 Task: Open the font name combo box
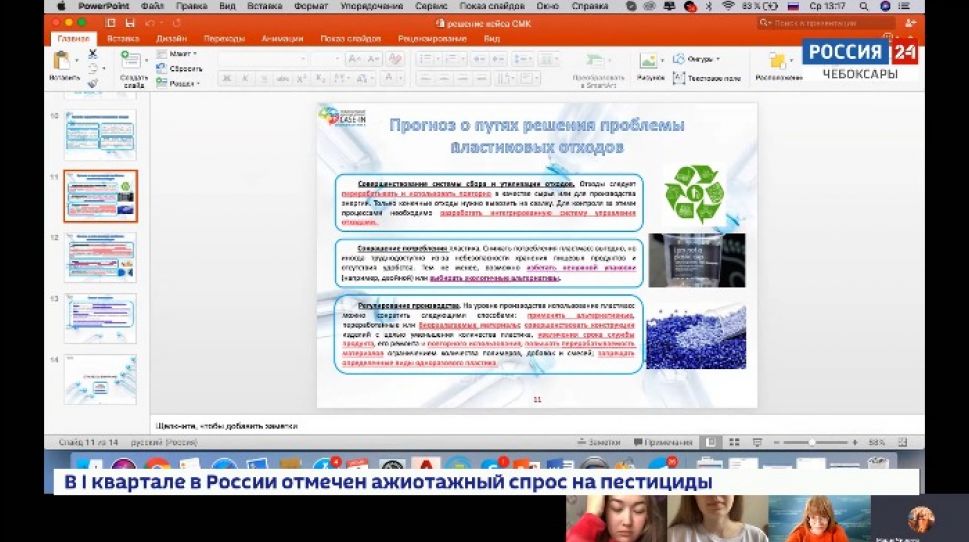(x=263, y=59)
